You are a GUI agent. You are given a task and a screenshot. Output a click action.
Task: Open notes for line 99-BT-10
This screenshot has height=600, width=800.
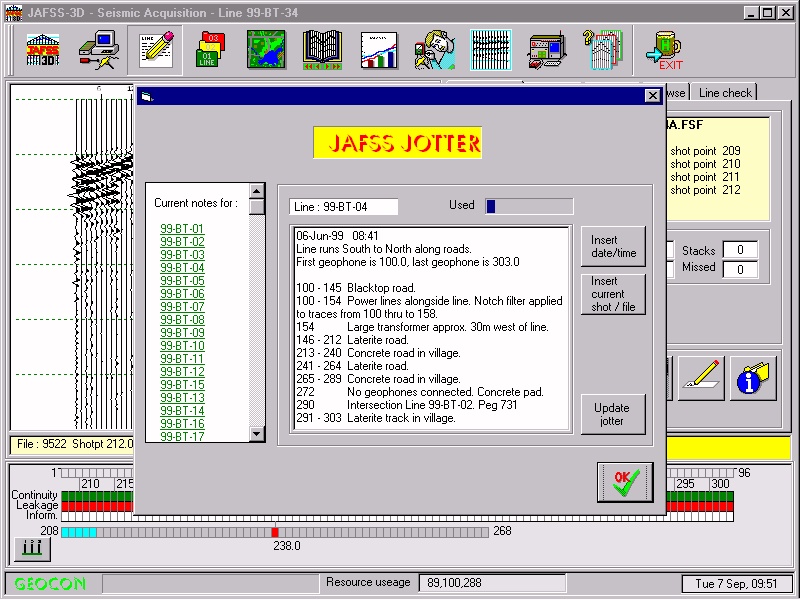[x=182, y=346]
